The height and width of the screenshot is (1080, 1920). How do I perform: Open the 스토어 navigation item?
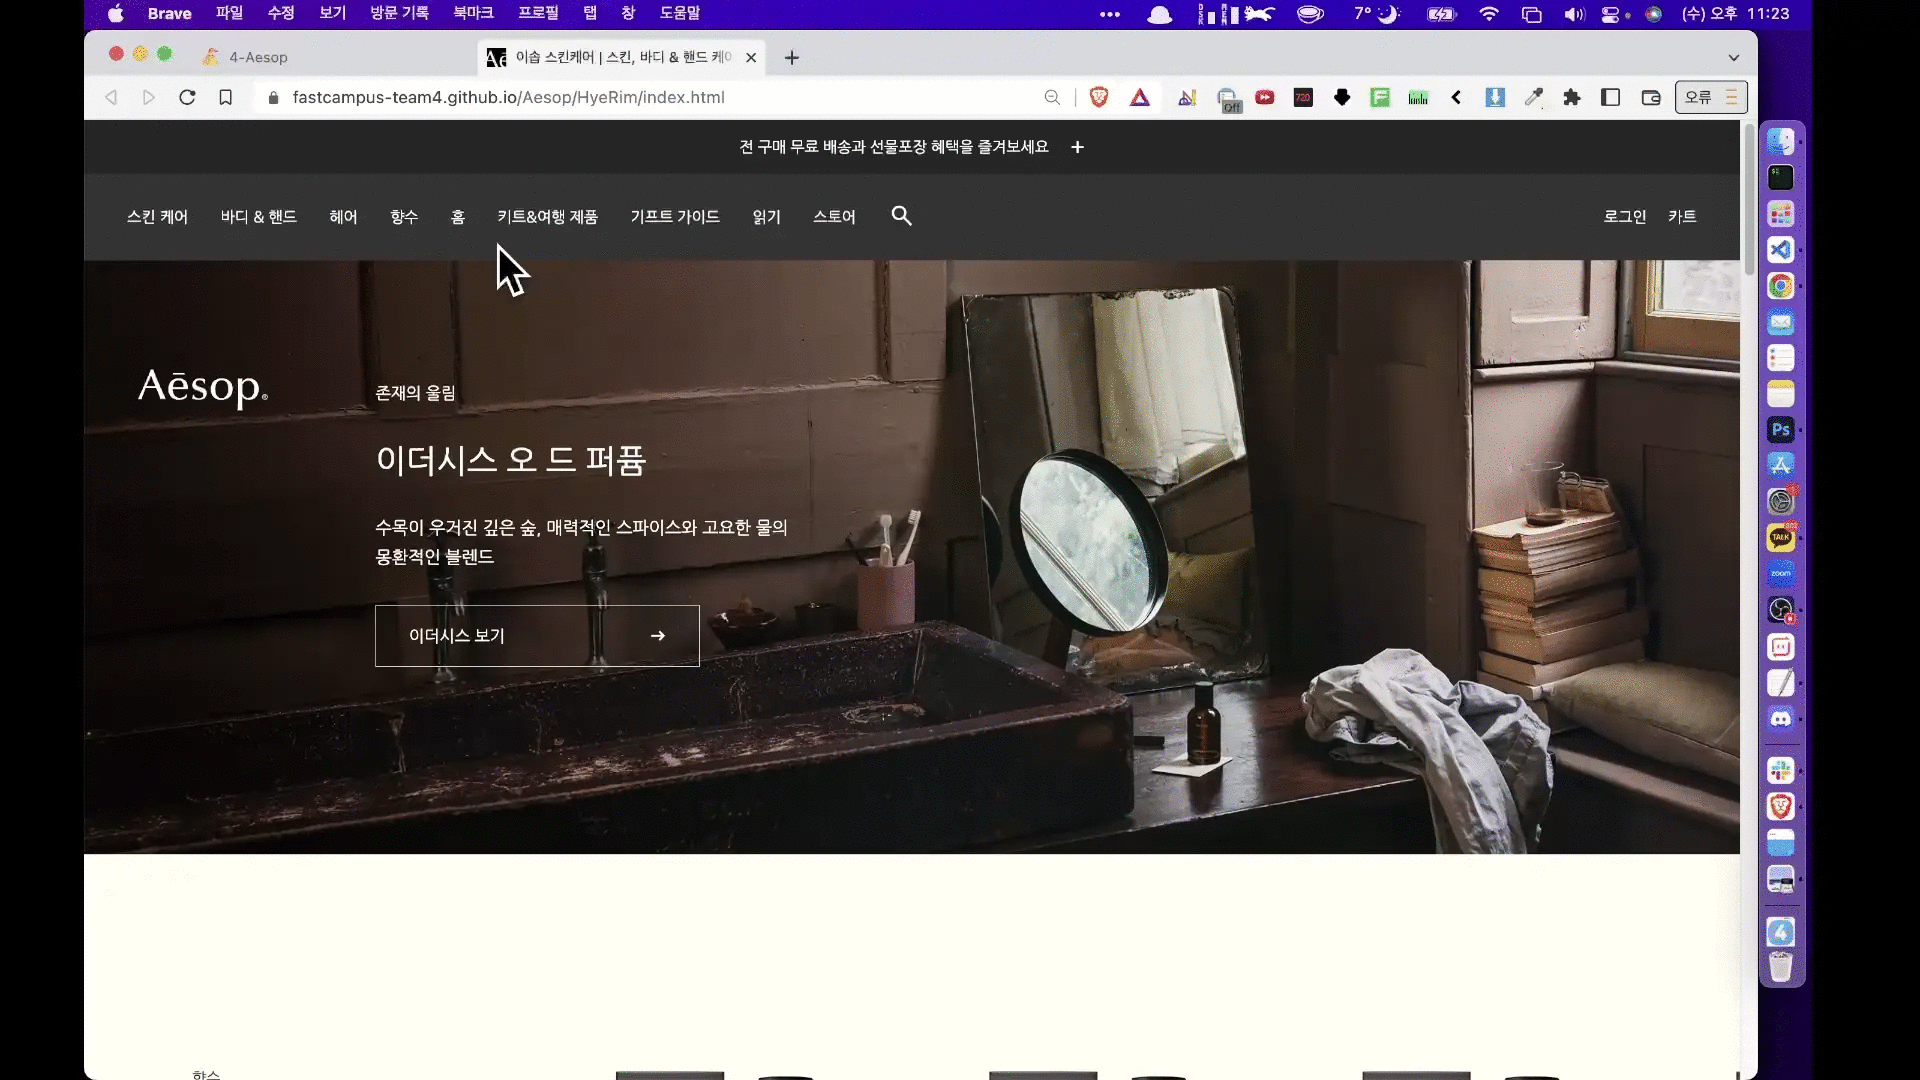pyautogui.click(x=834, y=217)
